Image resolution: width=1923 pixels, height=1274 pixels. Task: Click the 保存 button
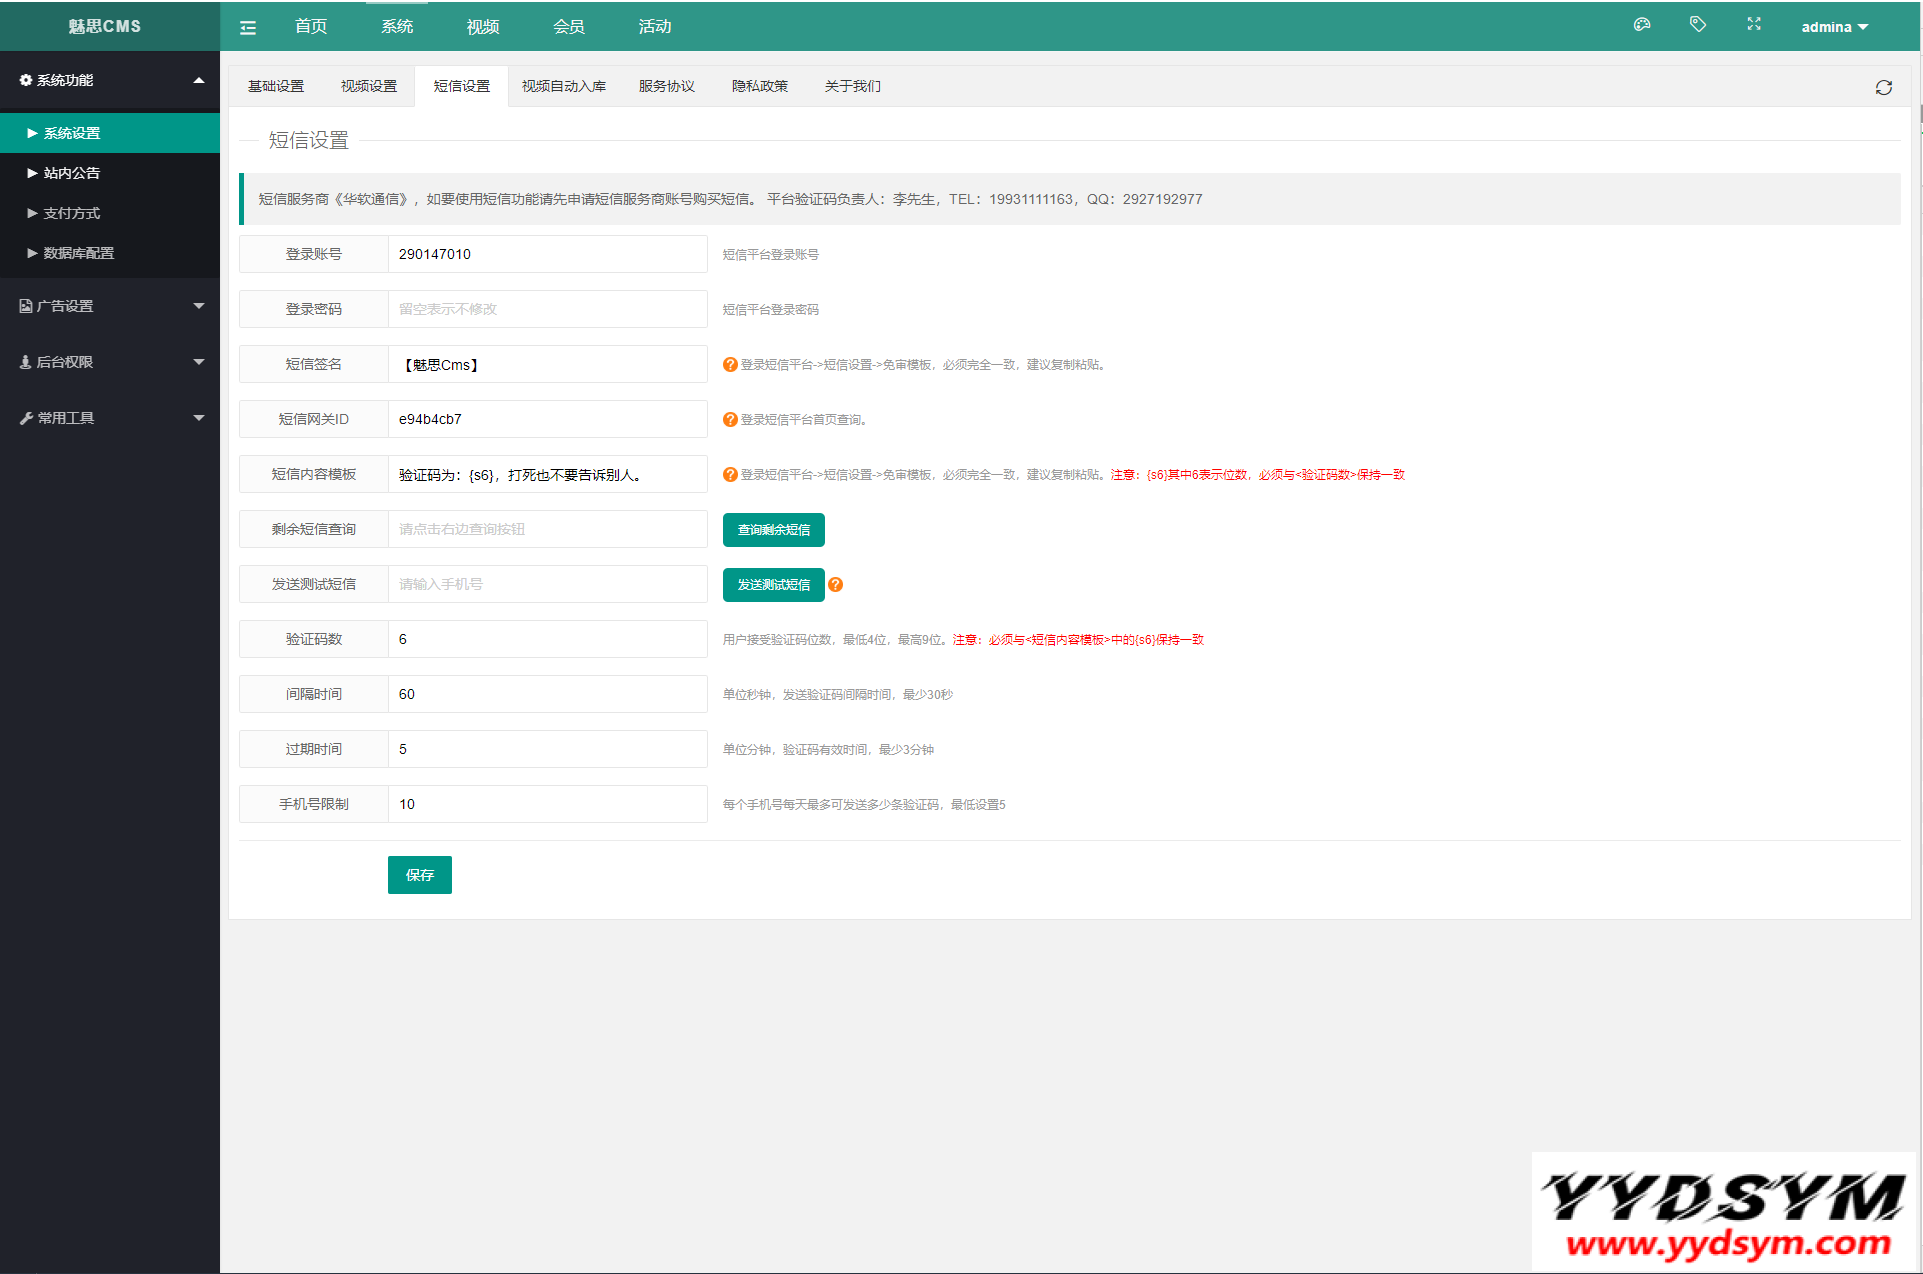[x=419, y=875]
